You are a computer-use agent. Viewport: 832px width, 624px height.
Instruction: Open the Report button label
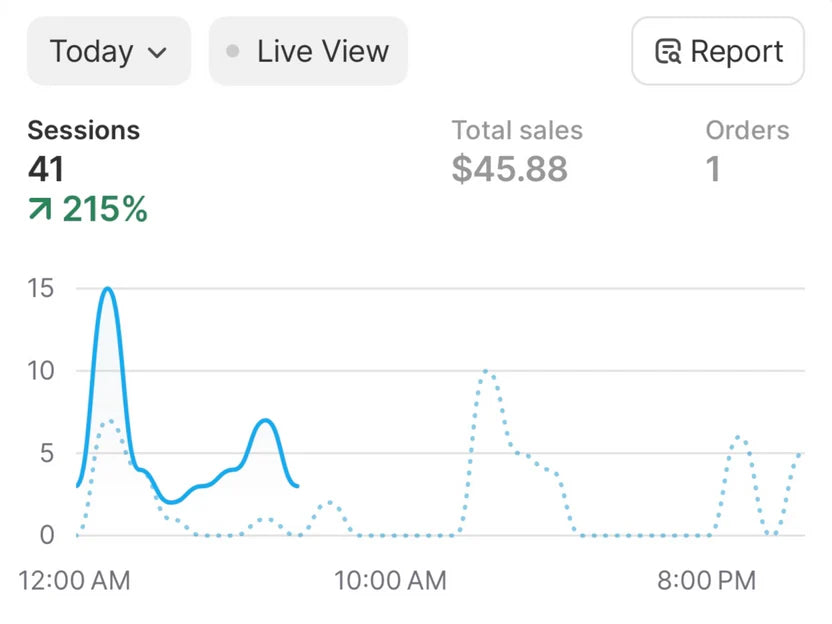coord(736,51)
